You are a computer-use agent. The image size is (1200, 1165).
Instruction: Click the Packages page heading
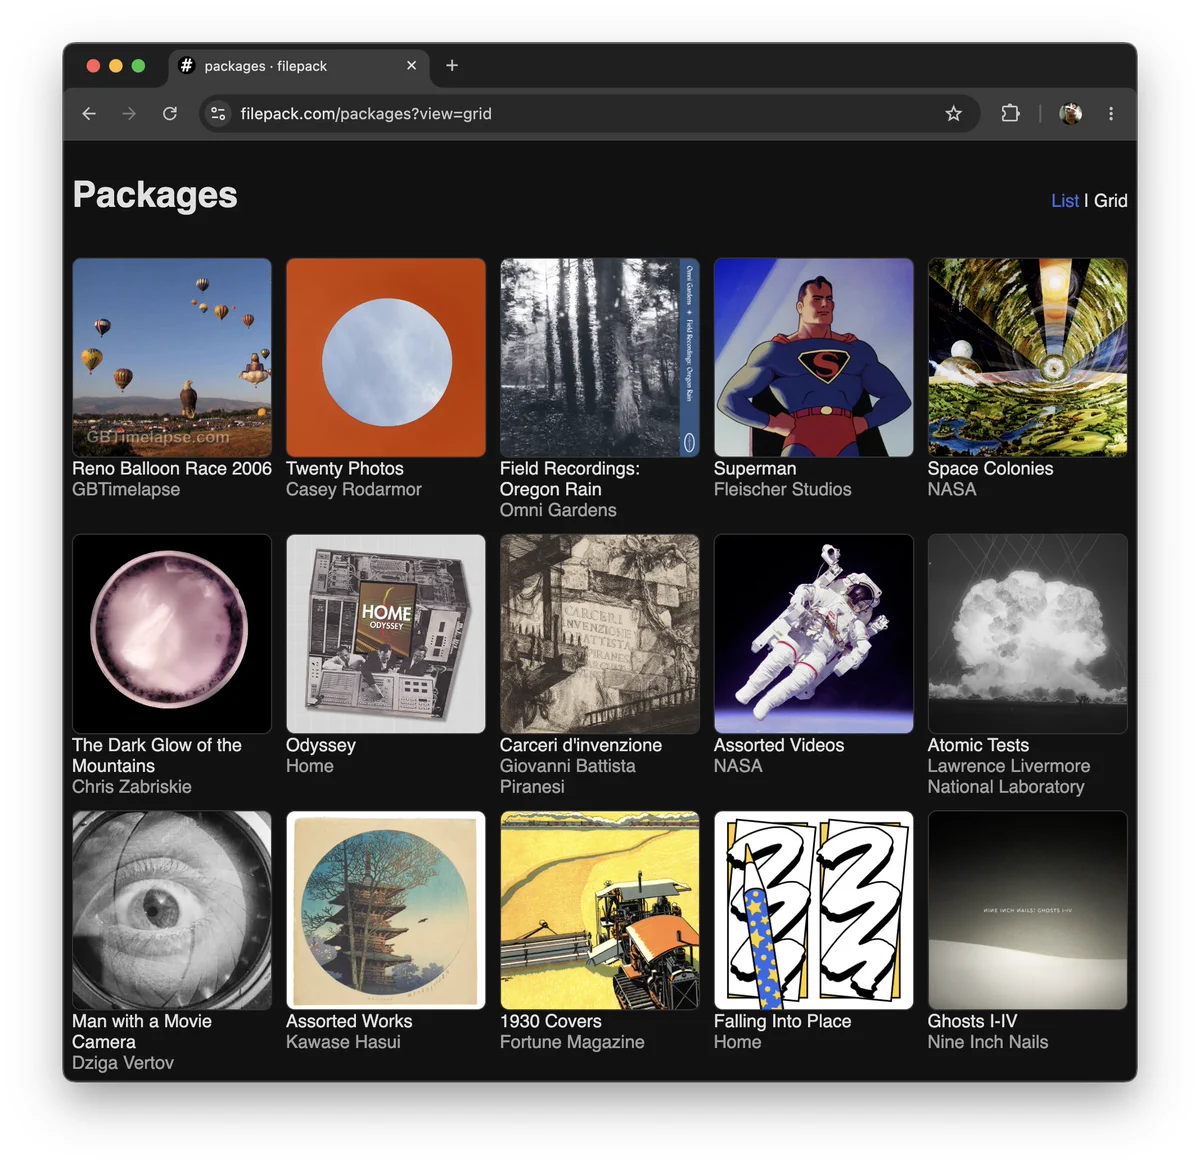click(x=155, y=195)
